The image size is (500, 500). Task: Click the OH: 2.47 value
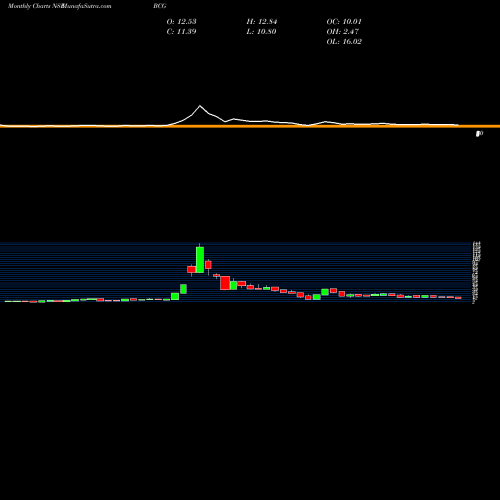point(343,32)
